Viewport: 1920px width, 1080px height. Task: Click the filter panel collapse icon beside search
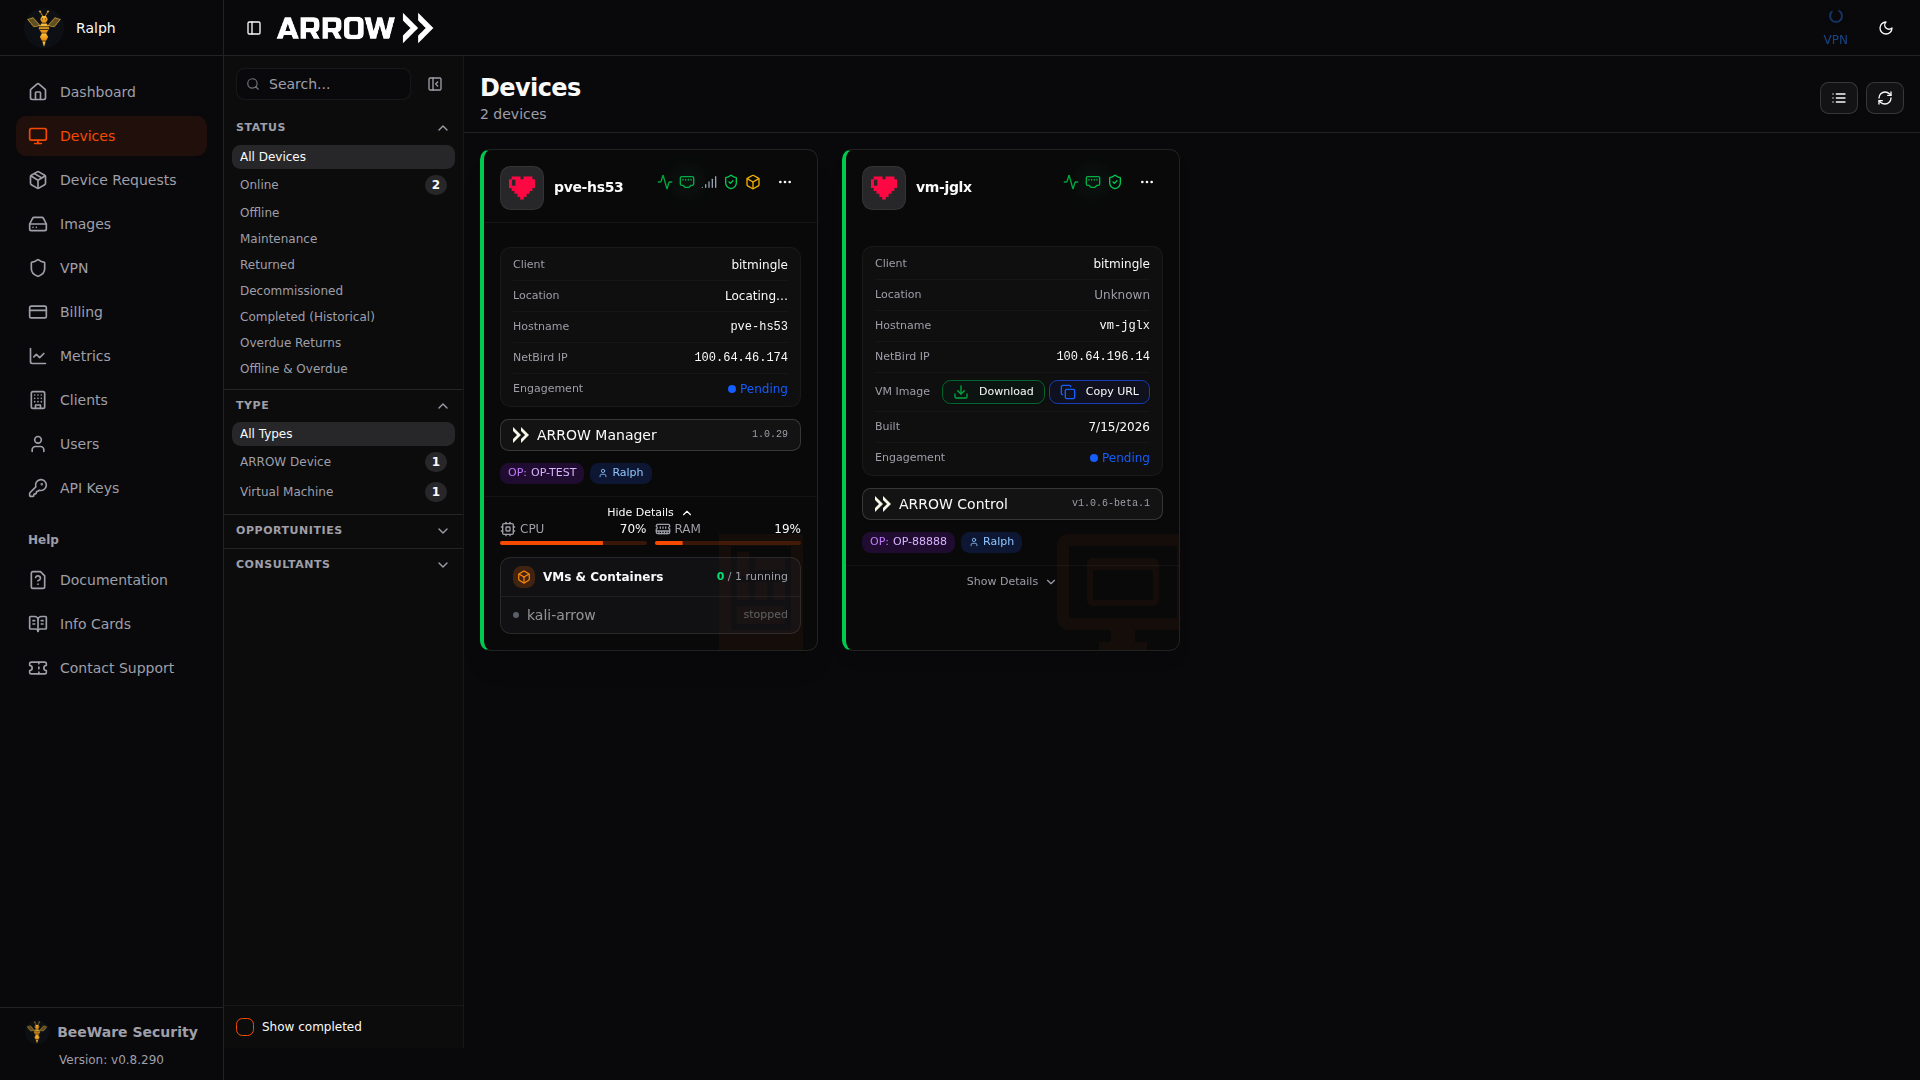pyautogui.click(x=435, y=84)
